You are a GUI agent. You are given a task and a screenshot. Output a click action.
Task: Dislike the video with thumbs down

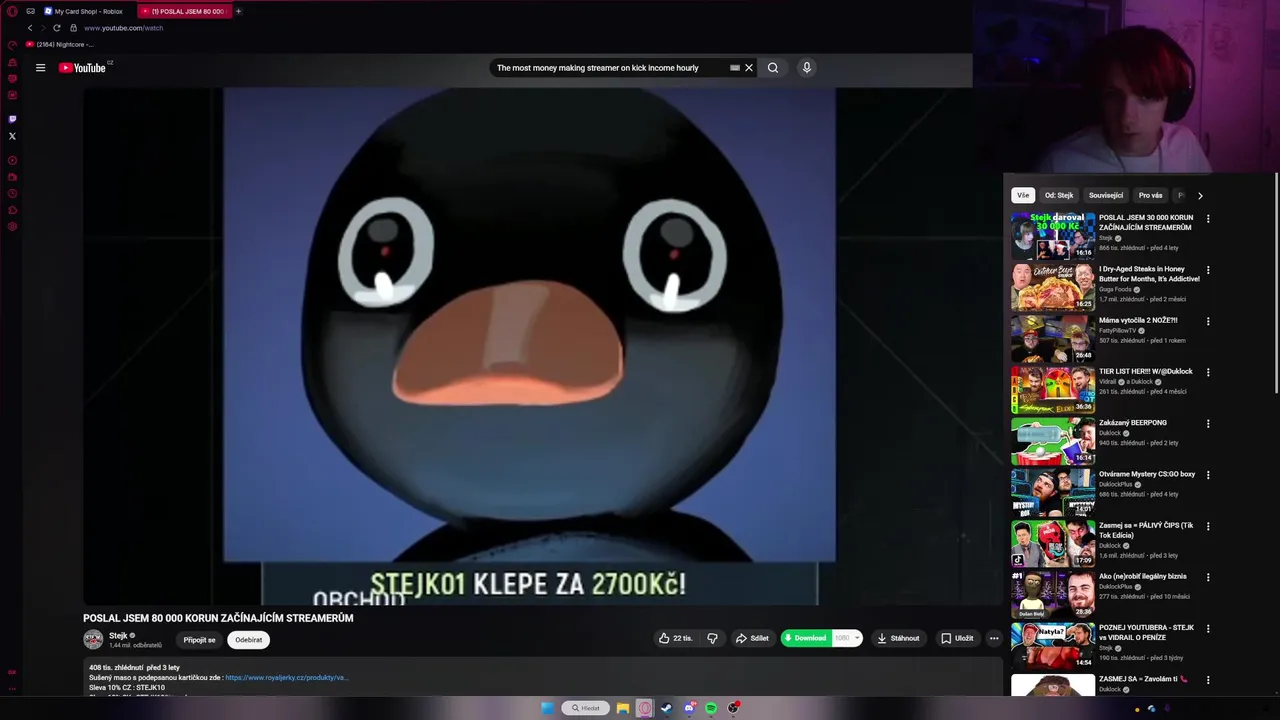point(712,638)
